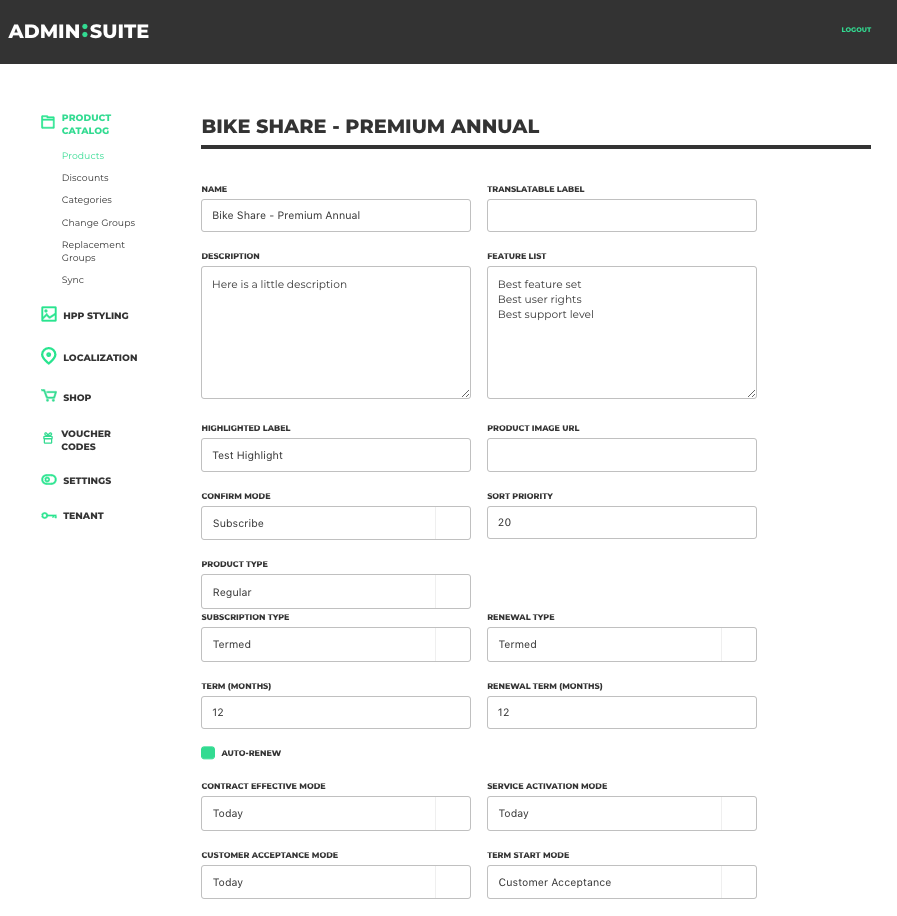Viewport: 897px width, 916px height.
Task: Click the Term (Months) field
Action: click(336, 712)
